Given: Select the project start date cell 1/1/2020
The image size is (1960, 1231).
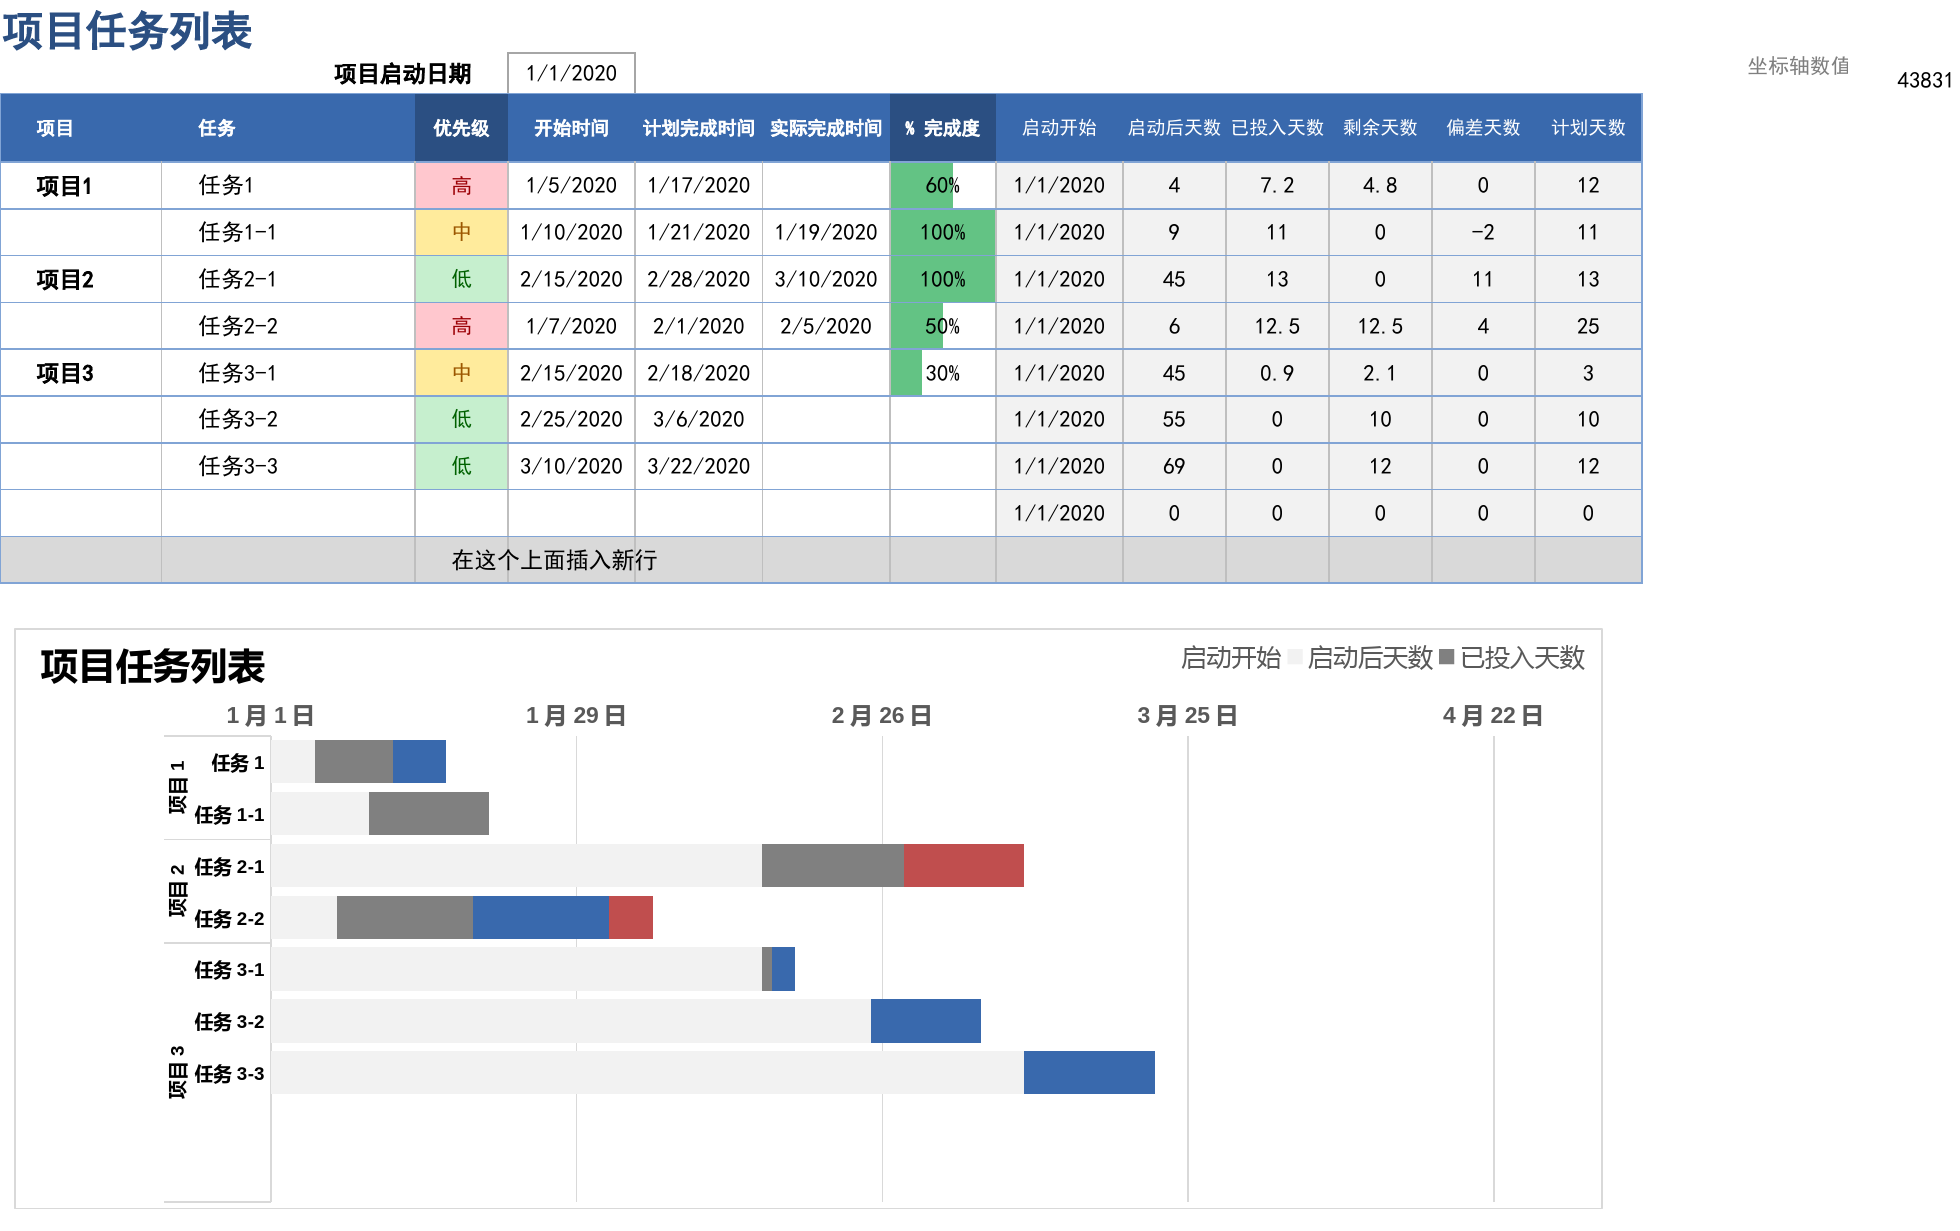Looking at the screenshot, I should click(x=571, y=73).
